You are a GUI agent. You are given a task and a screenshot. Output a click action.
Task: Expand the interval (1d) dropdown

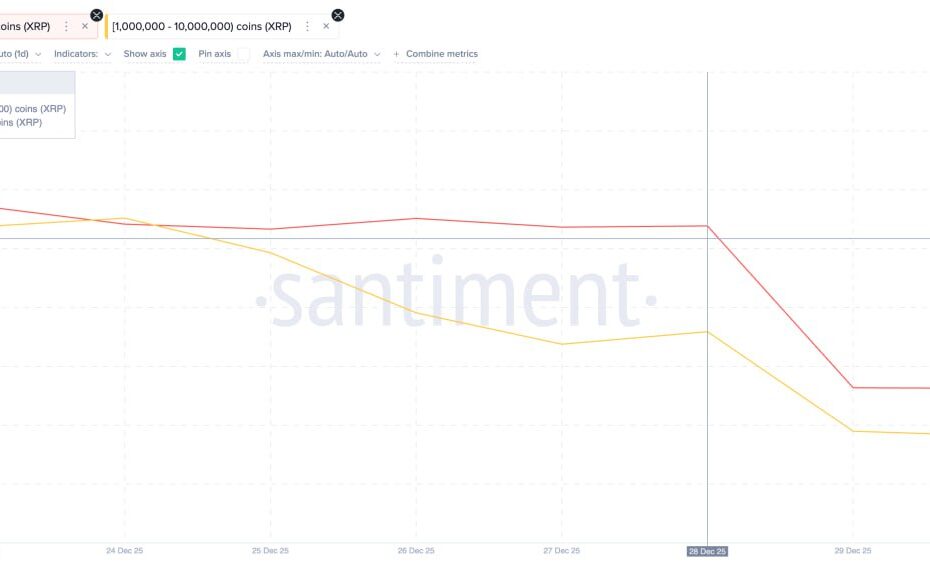click(21, 54)
